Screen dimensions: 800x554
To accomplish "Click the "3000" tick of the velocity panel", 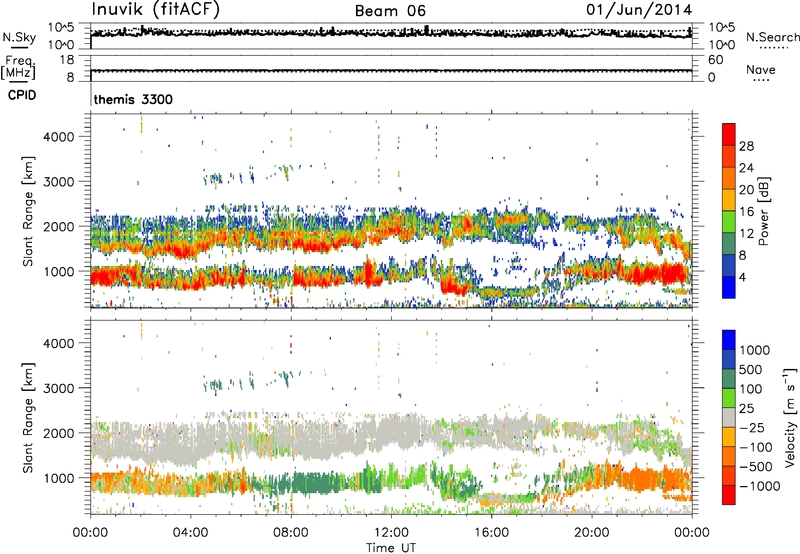I will point(59,388).
